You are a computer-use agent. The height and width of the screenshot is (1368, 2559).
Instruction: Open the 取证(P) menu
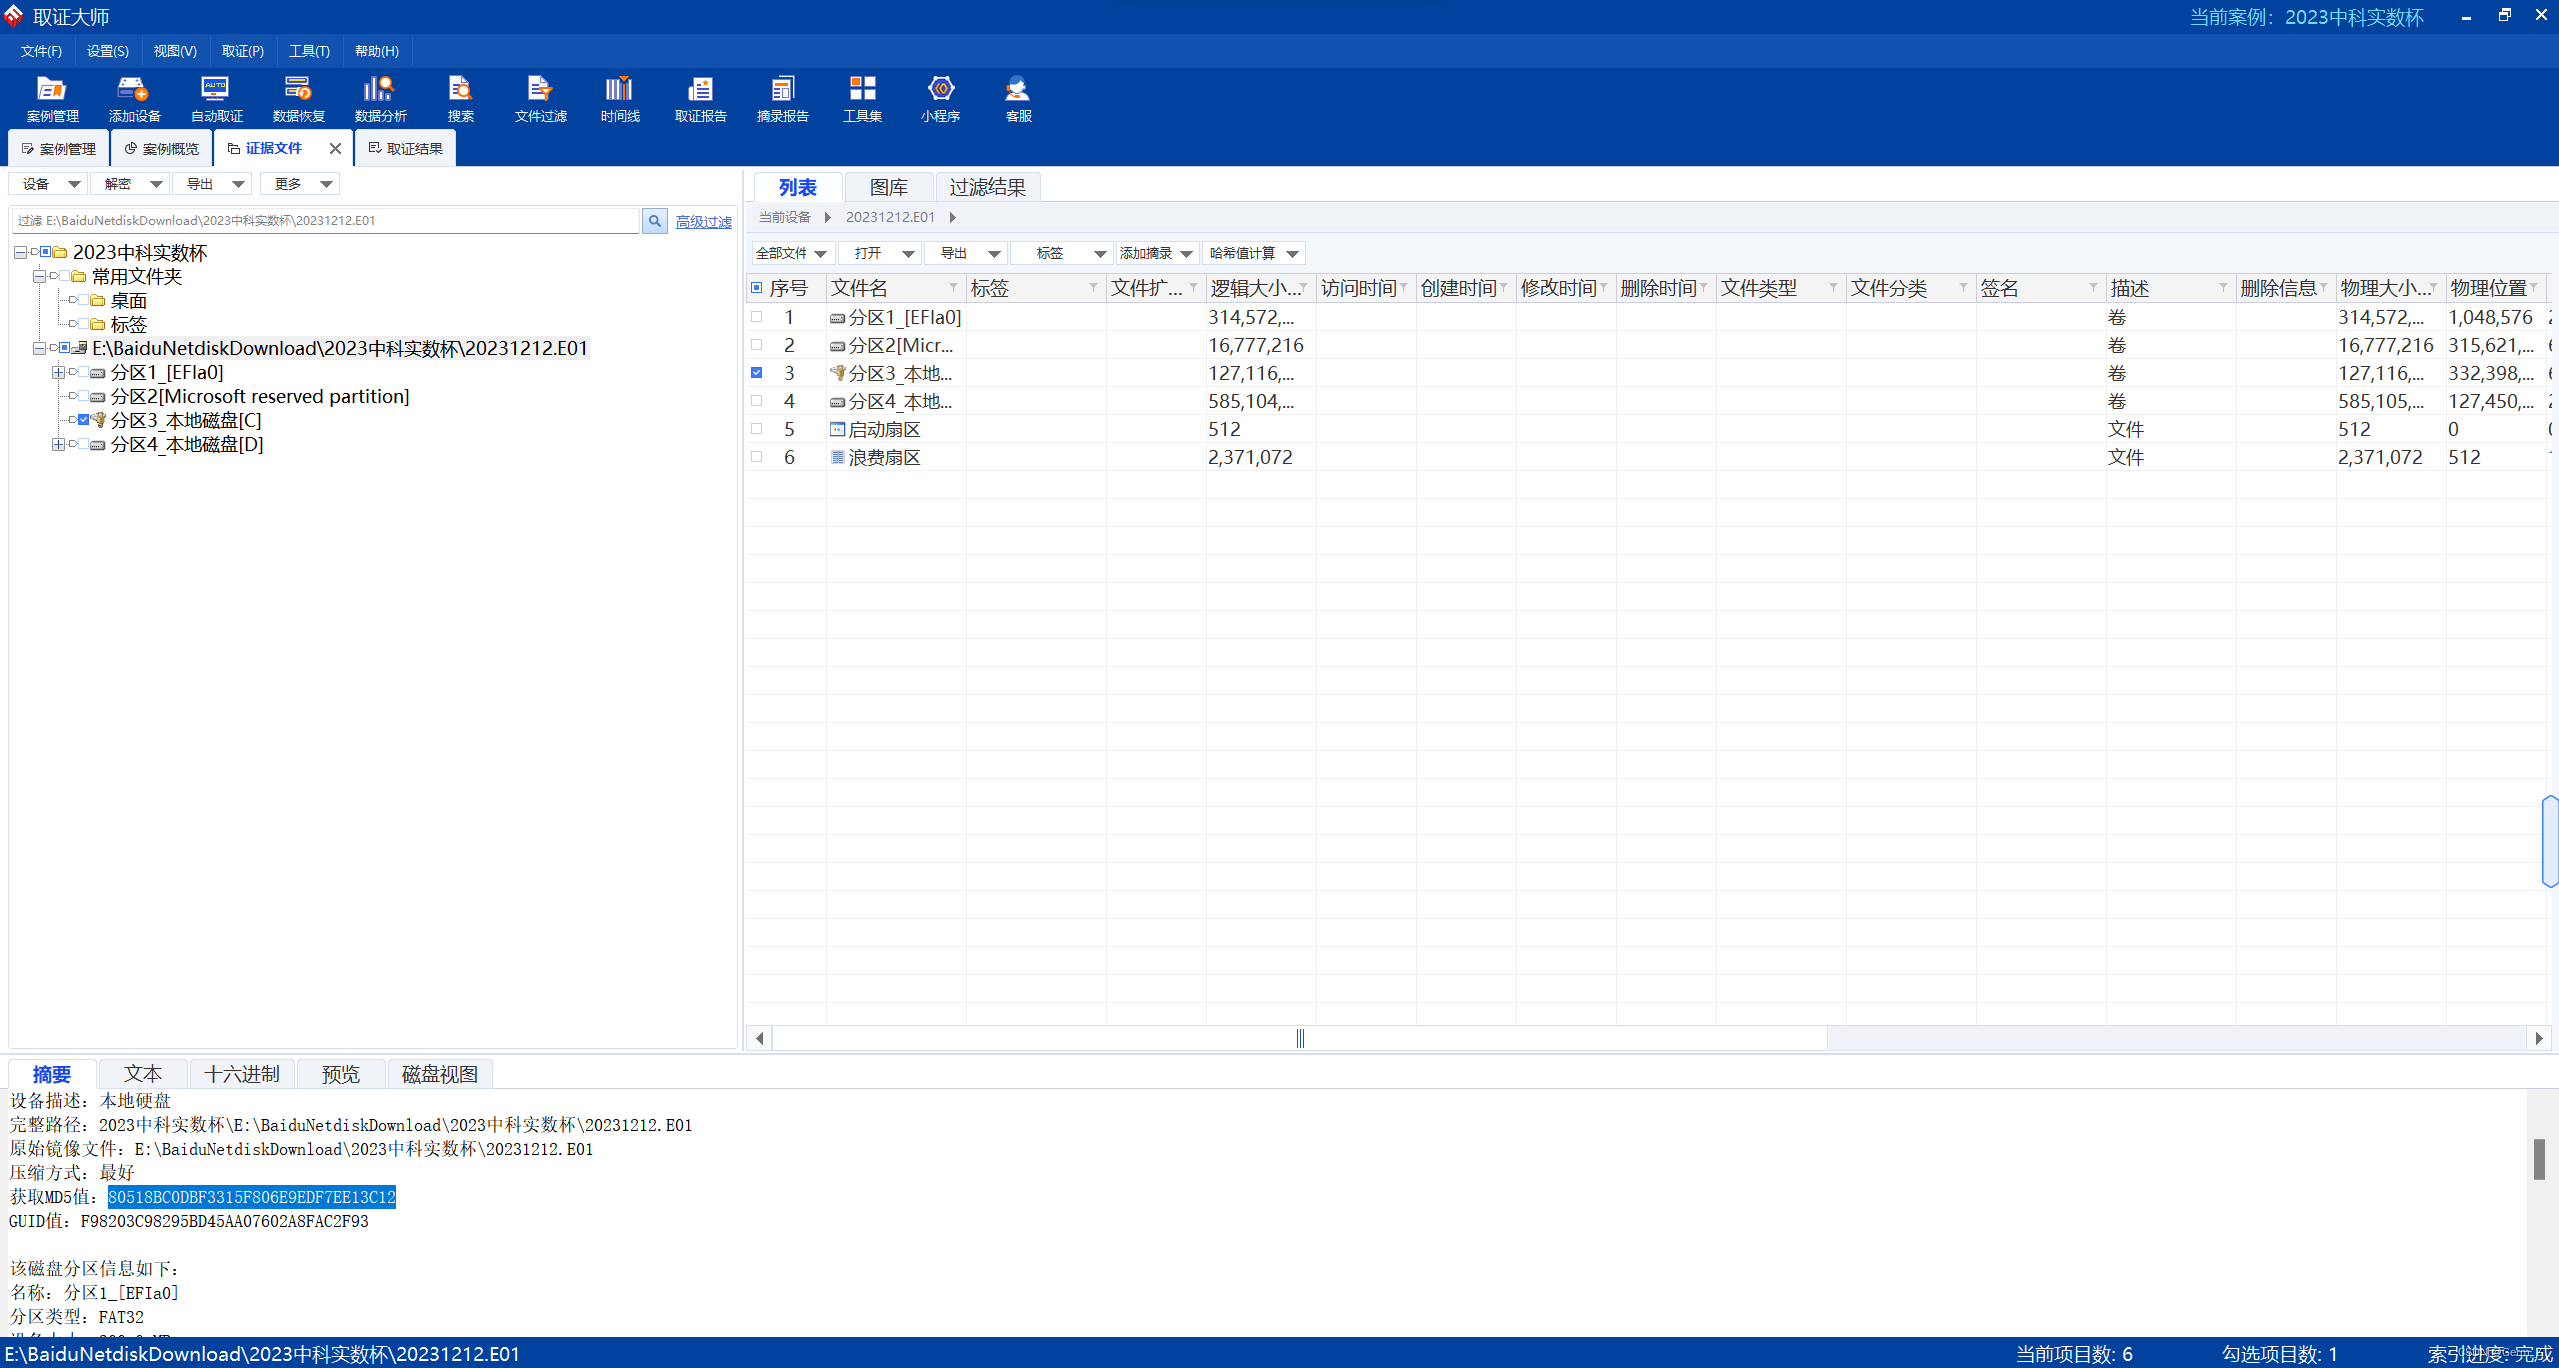(242, 51)
